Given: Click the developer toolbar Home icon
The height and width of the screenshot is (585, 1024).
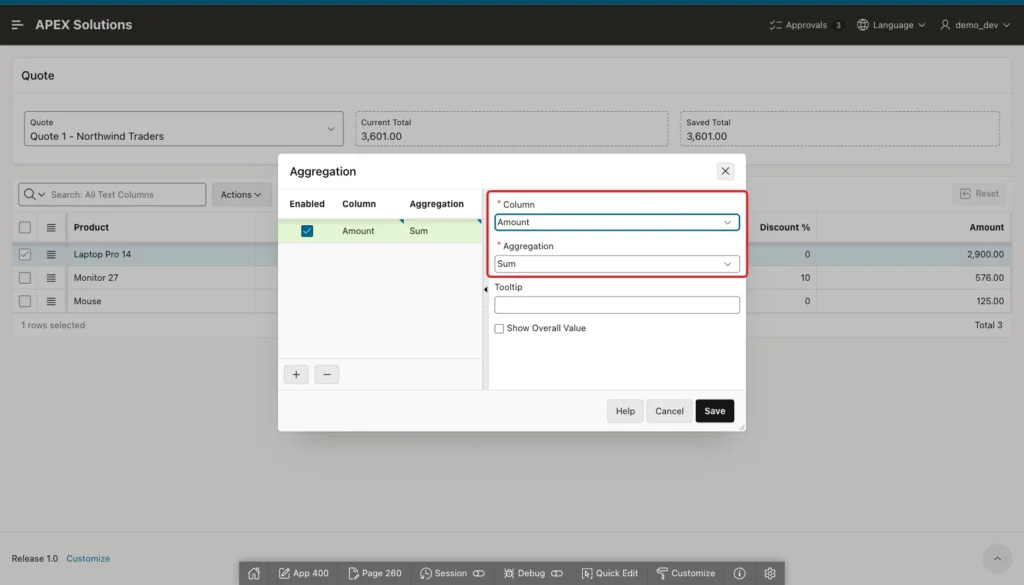Looking at the screenshot, I should (254, 573).
